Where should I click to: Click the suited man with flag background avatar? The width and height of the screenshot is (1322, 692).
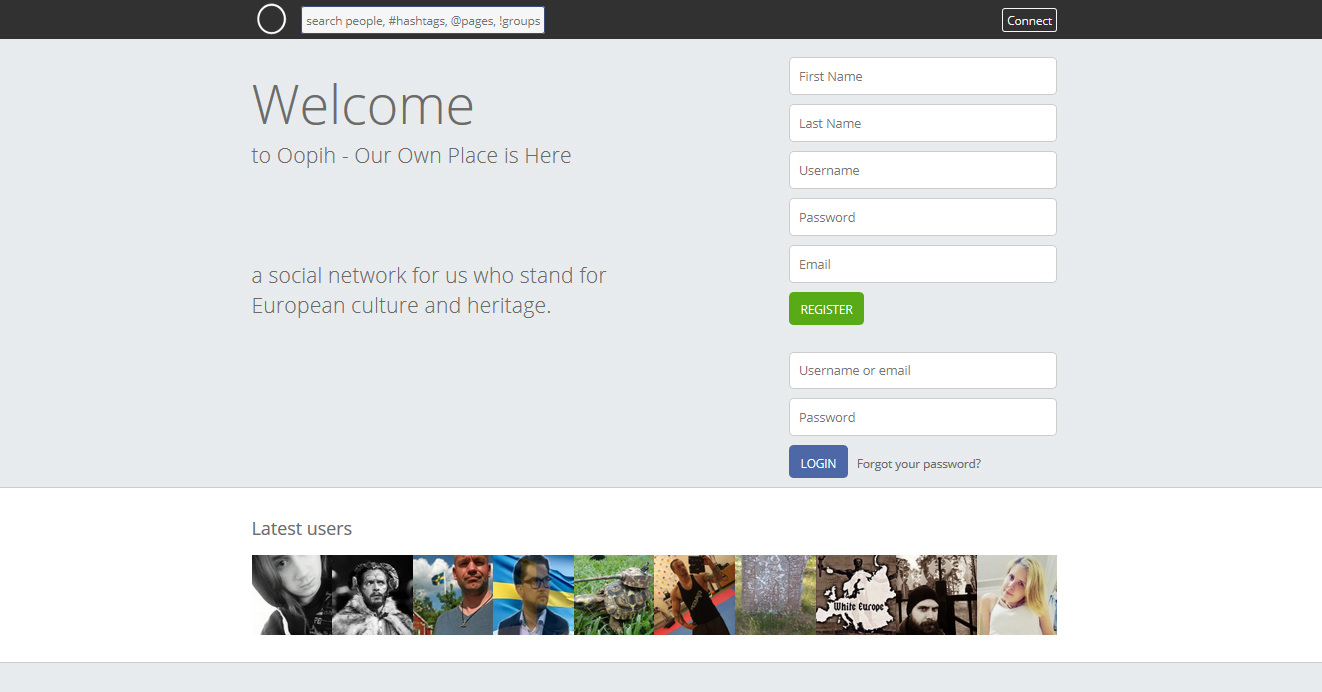[533, 595]
